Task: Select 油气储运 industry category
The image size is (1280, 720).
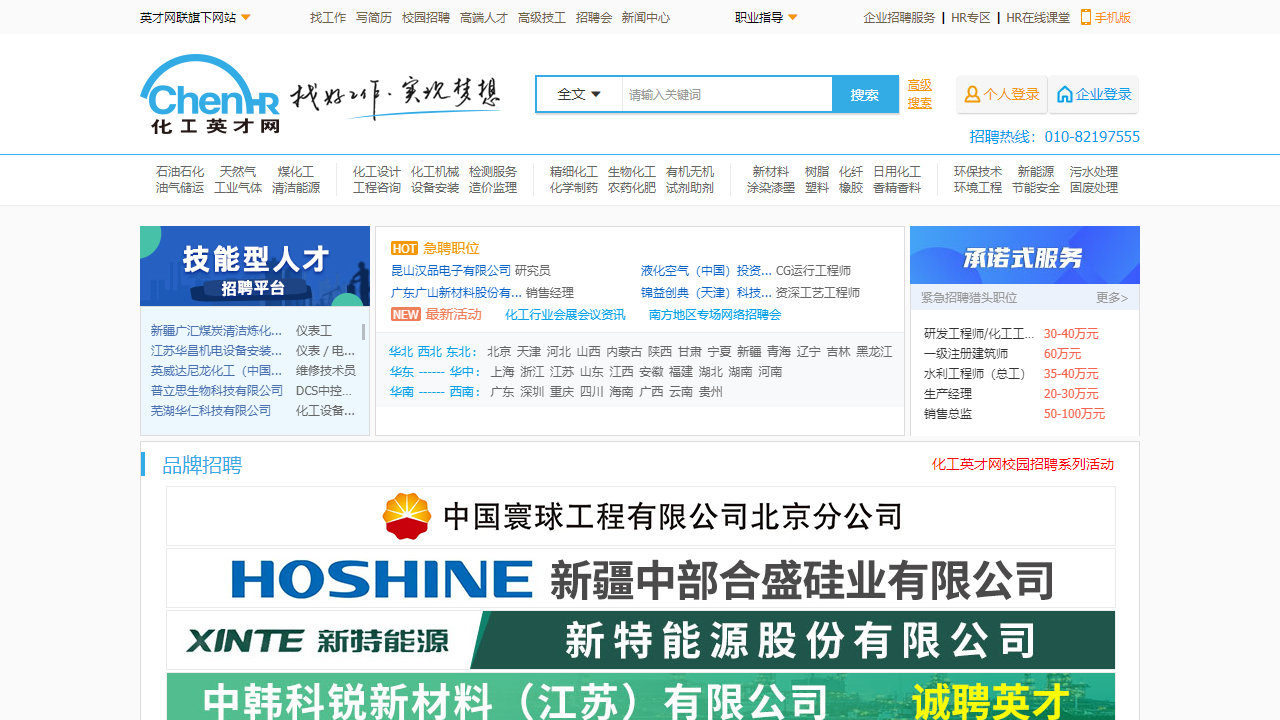Action: point(180,188)
